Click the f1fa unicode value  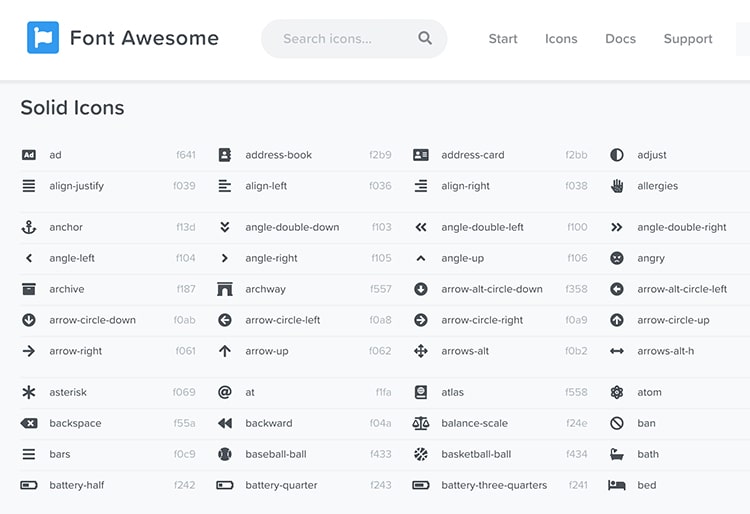pyautogui.click(x=384, y=392)
